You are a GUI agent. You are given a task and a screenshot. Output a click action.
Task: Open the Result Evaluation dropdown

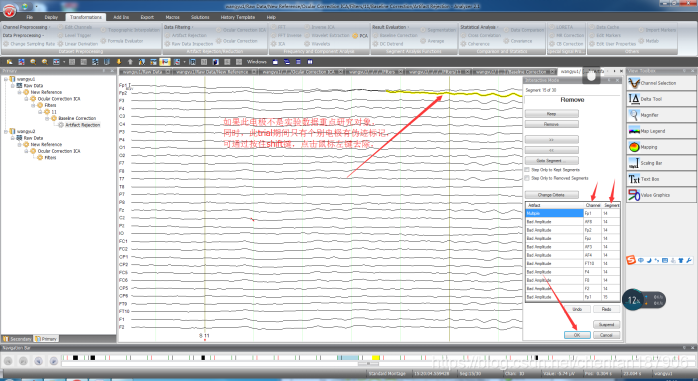[390, 27]
